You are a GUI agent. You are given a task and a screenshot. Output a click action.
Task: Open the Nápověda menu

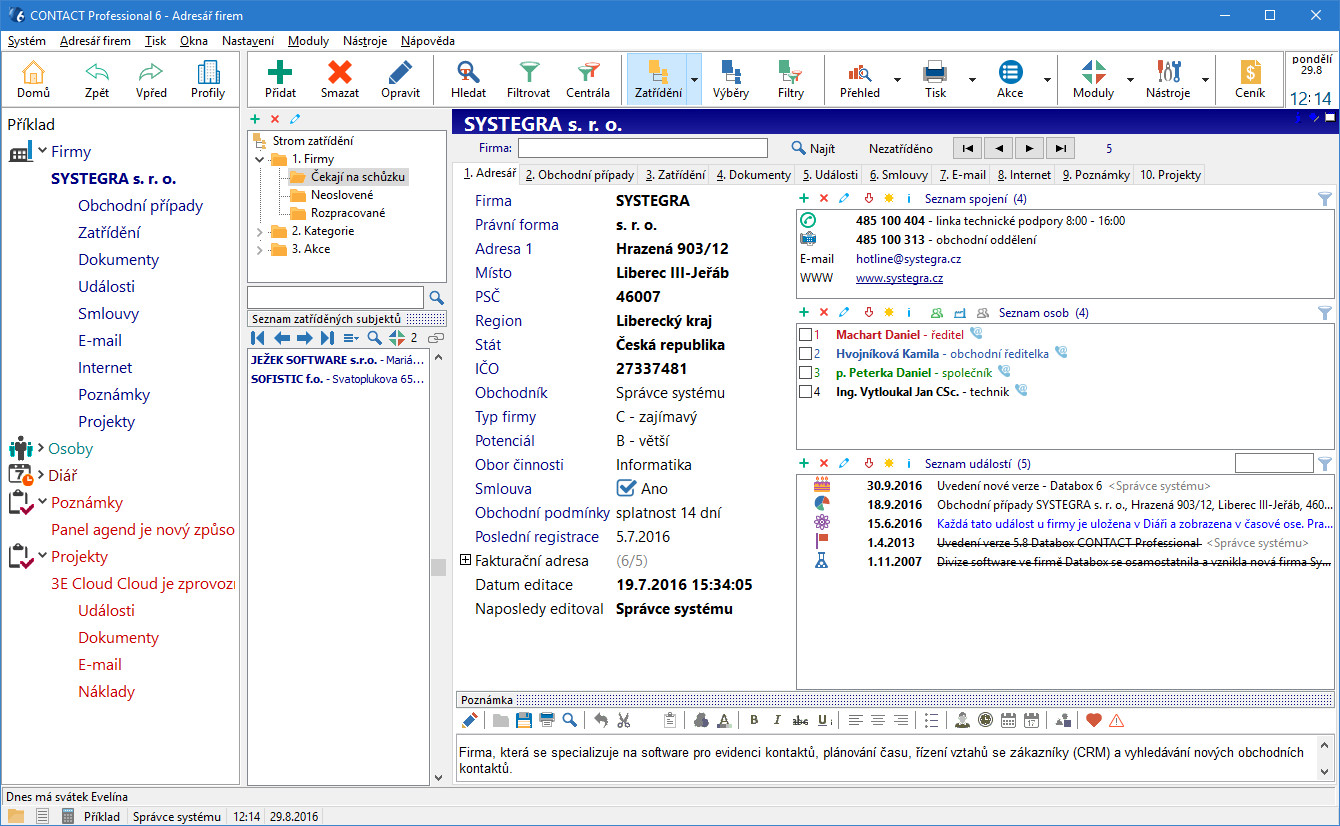click(x=427, y=41)
